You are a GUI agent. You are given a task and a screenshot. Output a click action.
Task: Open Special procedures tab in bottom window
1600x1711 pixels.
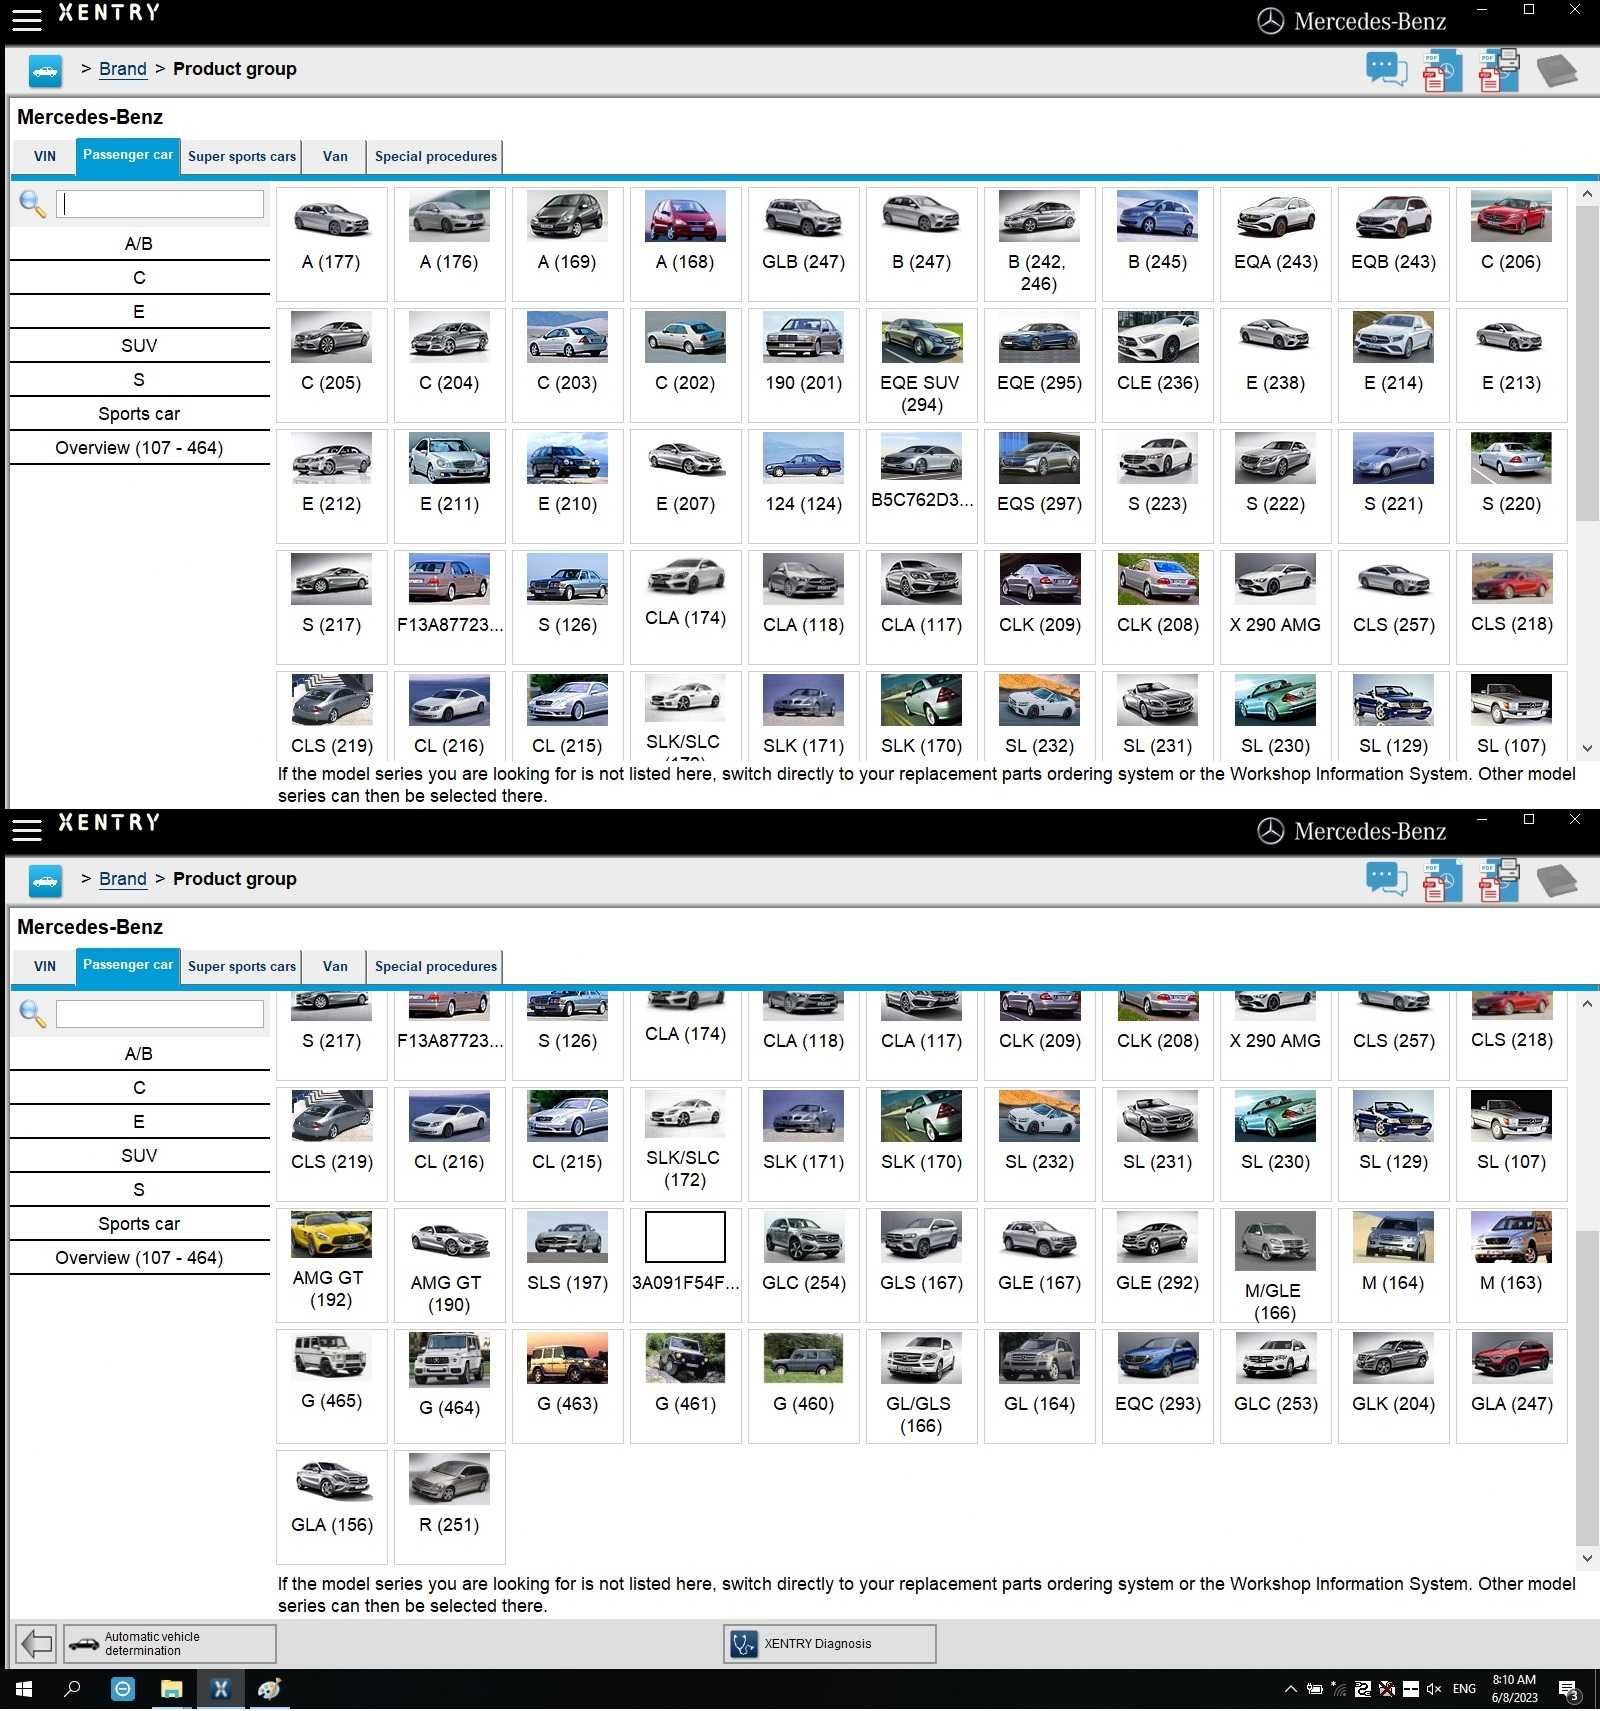point(435,966)
